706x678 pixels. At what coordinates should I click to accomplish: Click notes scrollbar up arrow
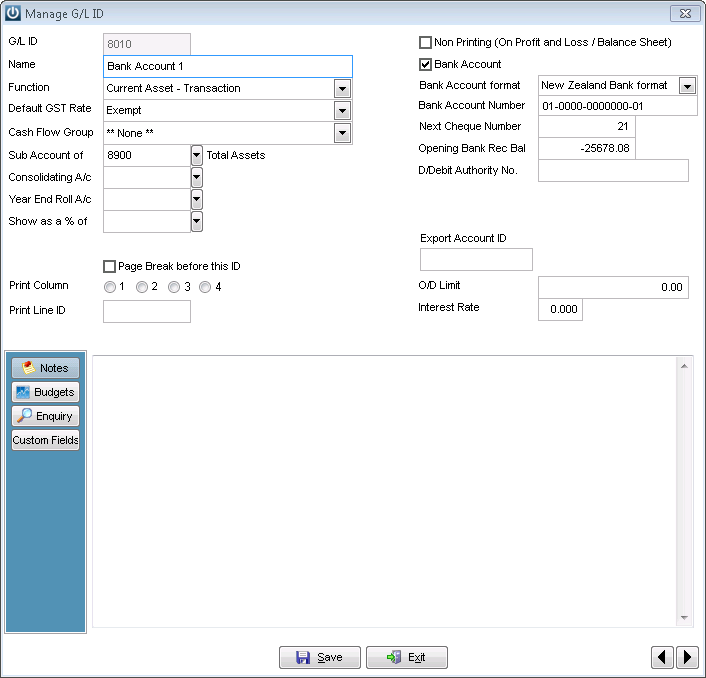(x=684, y=366)
